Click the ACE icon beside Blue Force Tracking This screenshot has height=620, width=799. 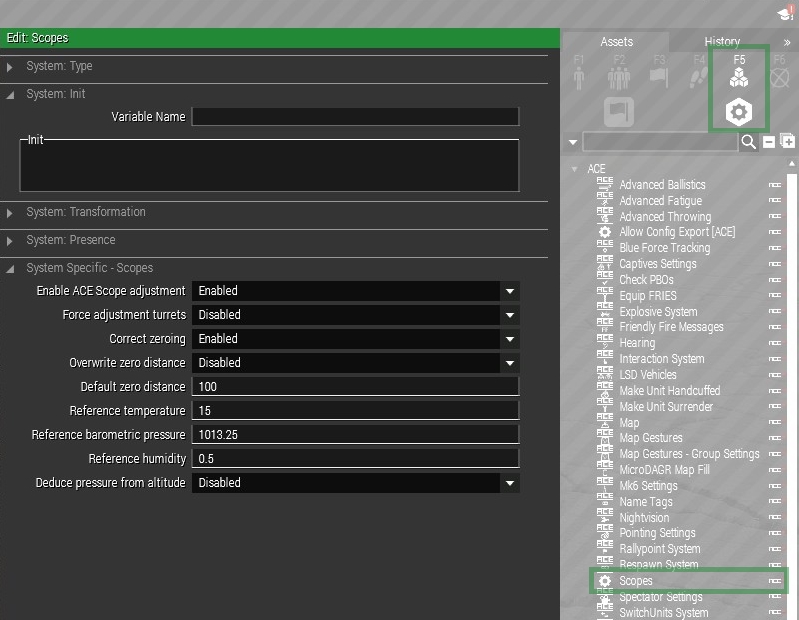point(605,248)
